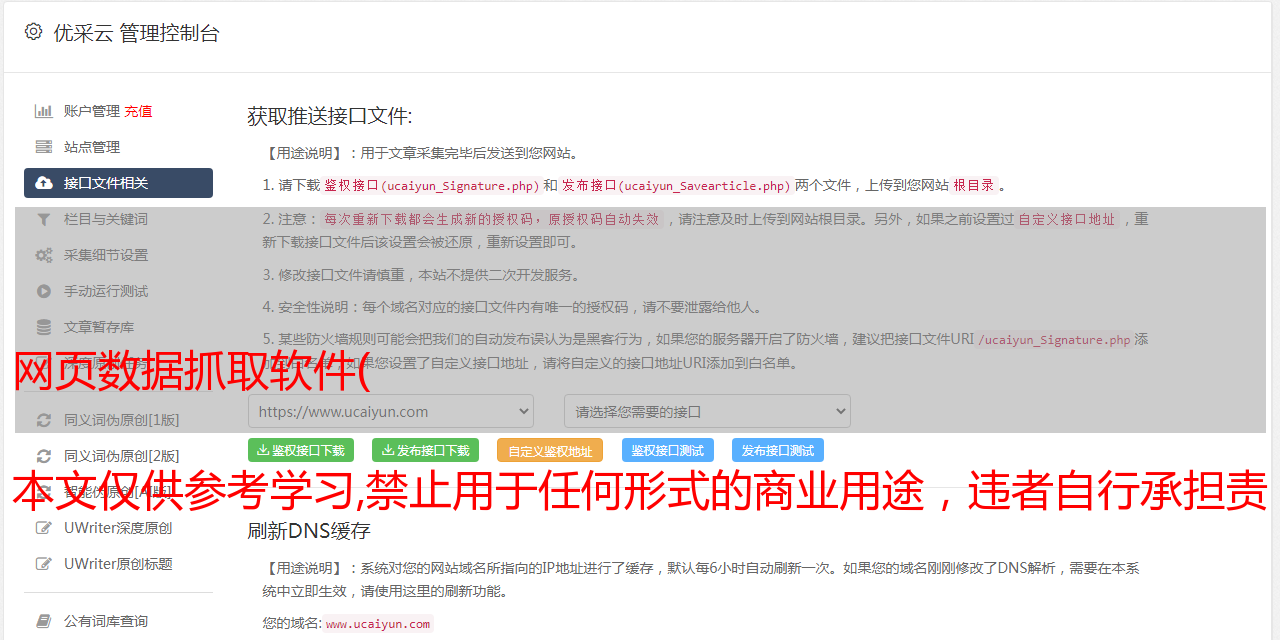Image resolution: width=1280 pixels, height=640 pixels.
Task: Click the gear icon beside 优采云 管理控制台
Action: pyautogui.click(x=33, y=32)
